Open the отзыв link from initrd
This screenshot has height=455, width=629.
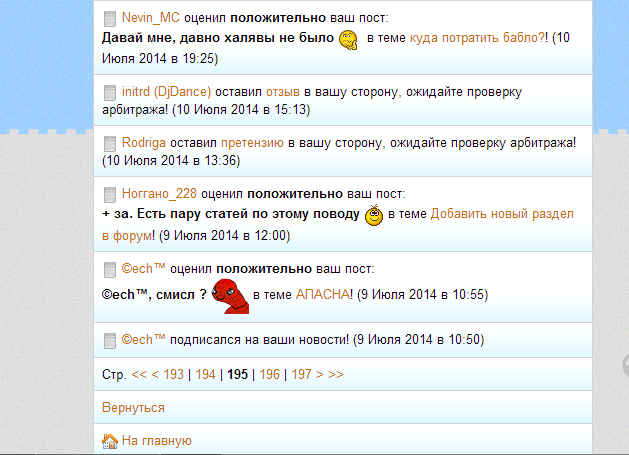tap(283, 92)
